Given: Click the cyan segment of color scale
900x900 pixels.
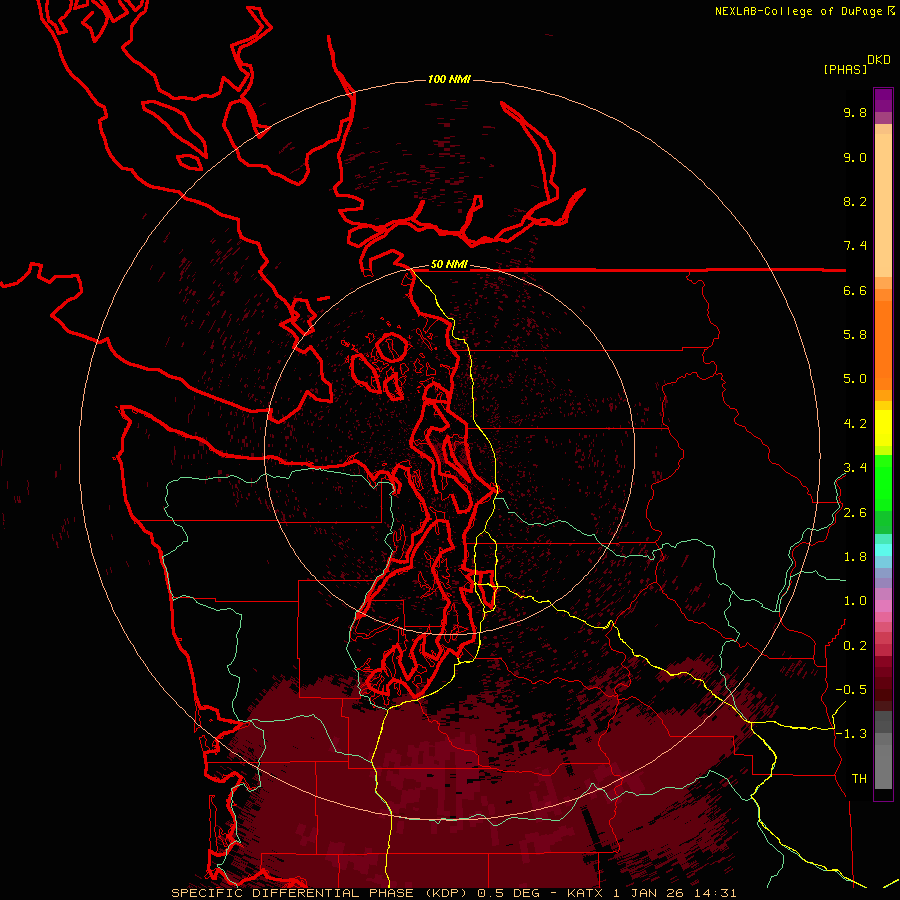Looking at the screenshot, I should tap(883, 550).
